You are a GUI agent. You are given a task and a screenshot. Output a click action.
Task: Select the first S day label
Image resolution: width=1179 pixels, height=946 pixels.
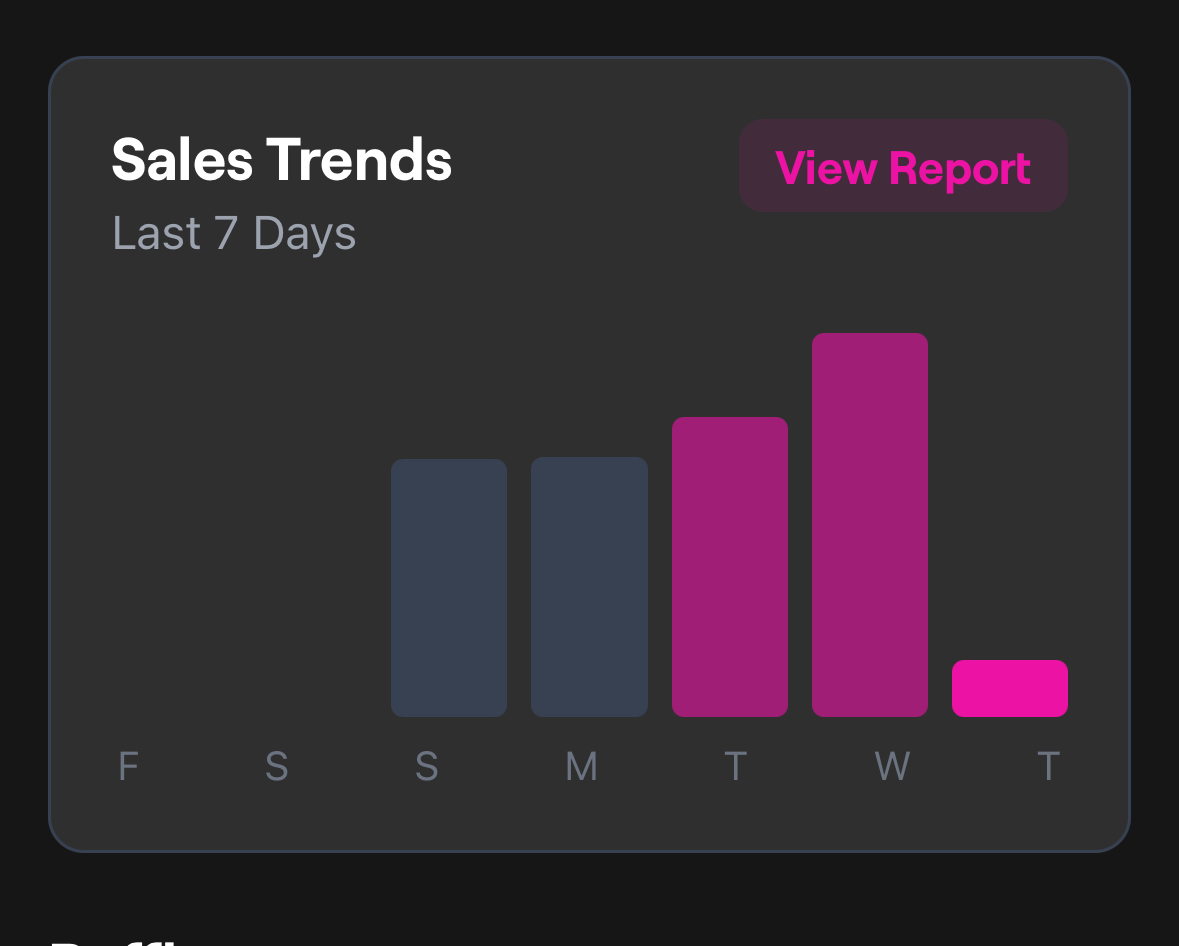click(x=277, y=767)
